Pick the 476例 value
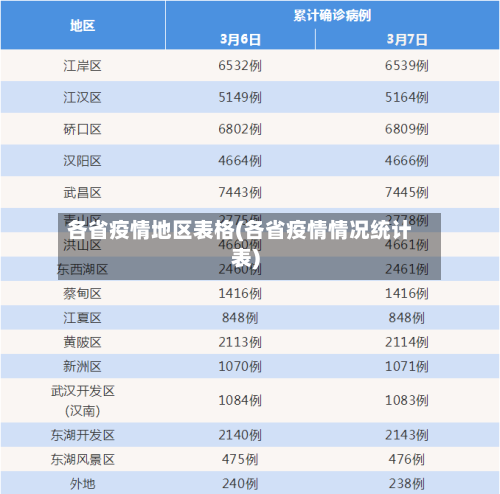Screen dimensions: 500x494 [407, 460]
